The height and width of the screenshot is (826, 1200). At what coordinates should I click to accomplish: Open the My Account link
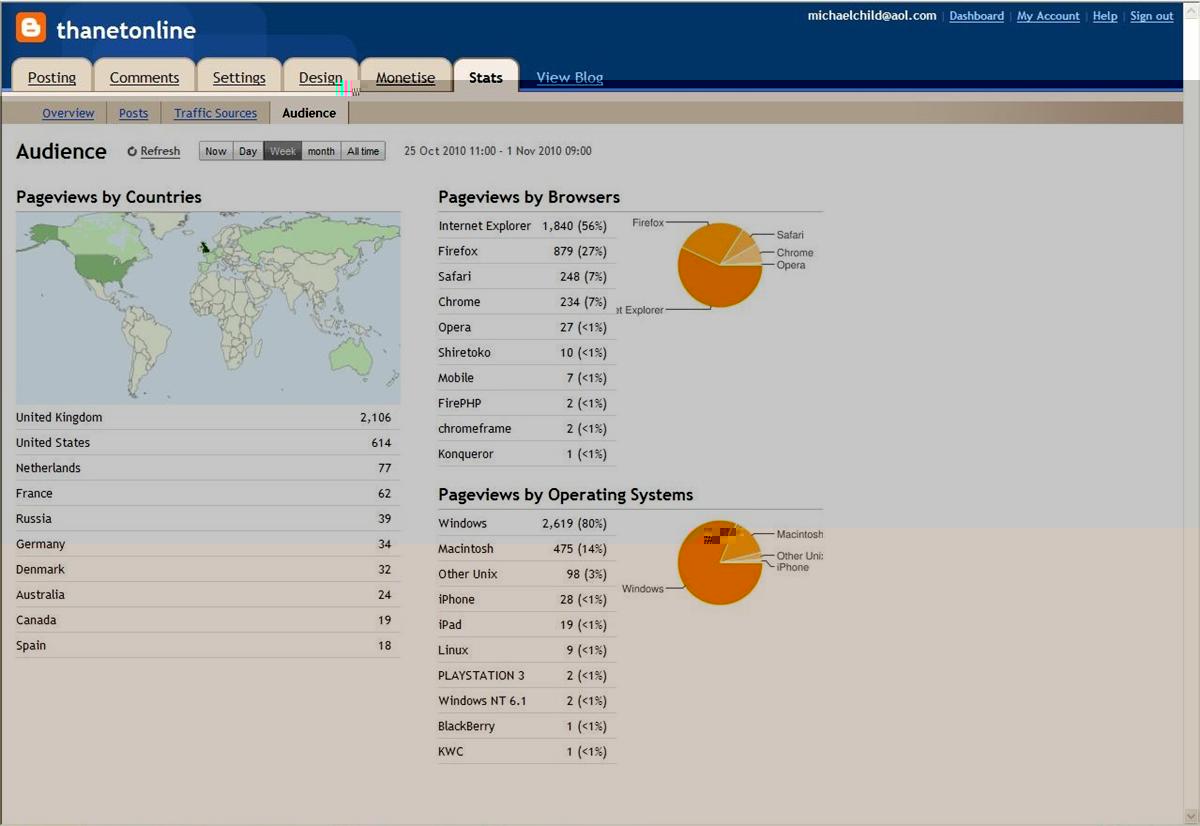point(1048,16)
